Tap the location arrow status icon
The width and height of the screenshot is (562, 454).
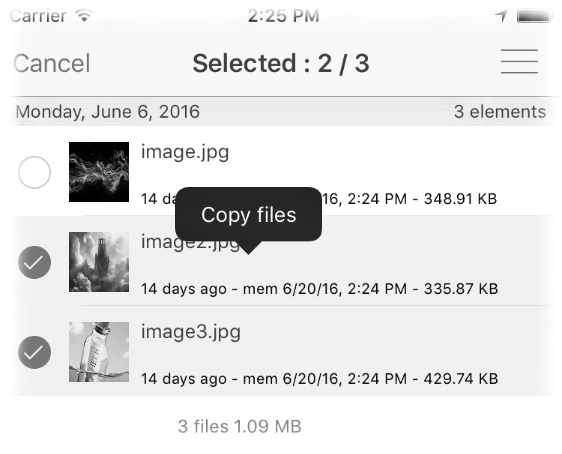pos(501,16)
